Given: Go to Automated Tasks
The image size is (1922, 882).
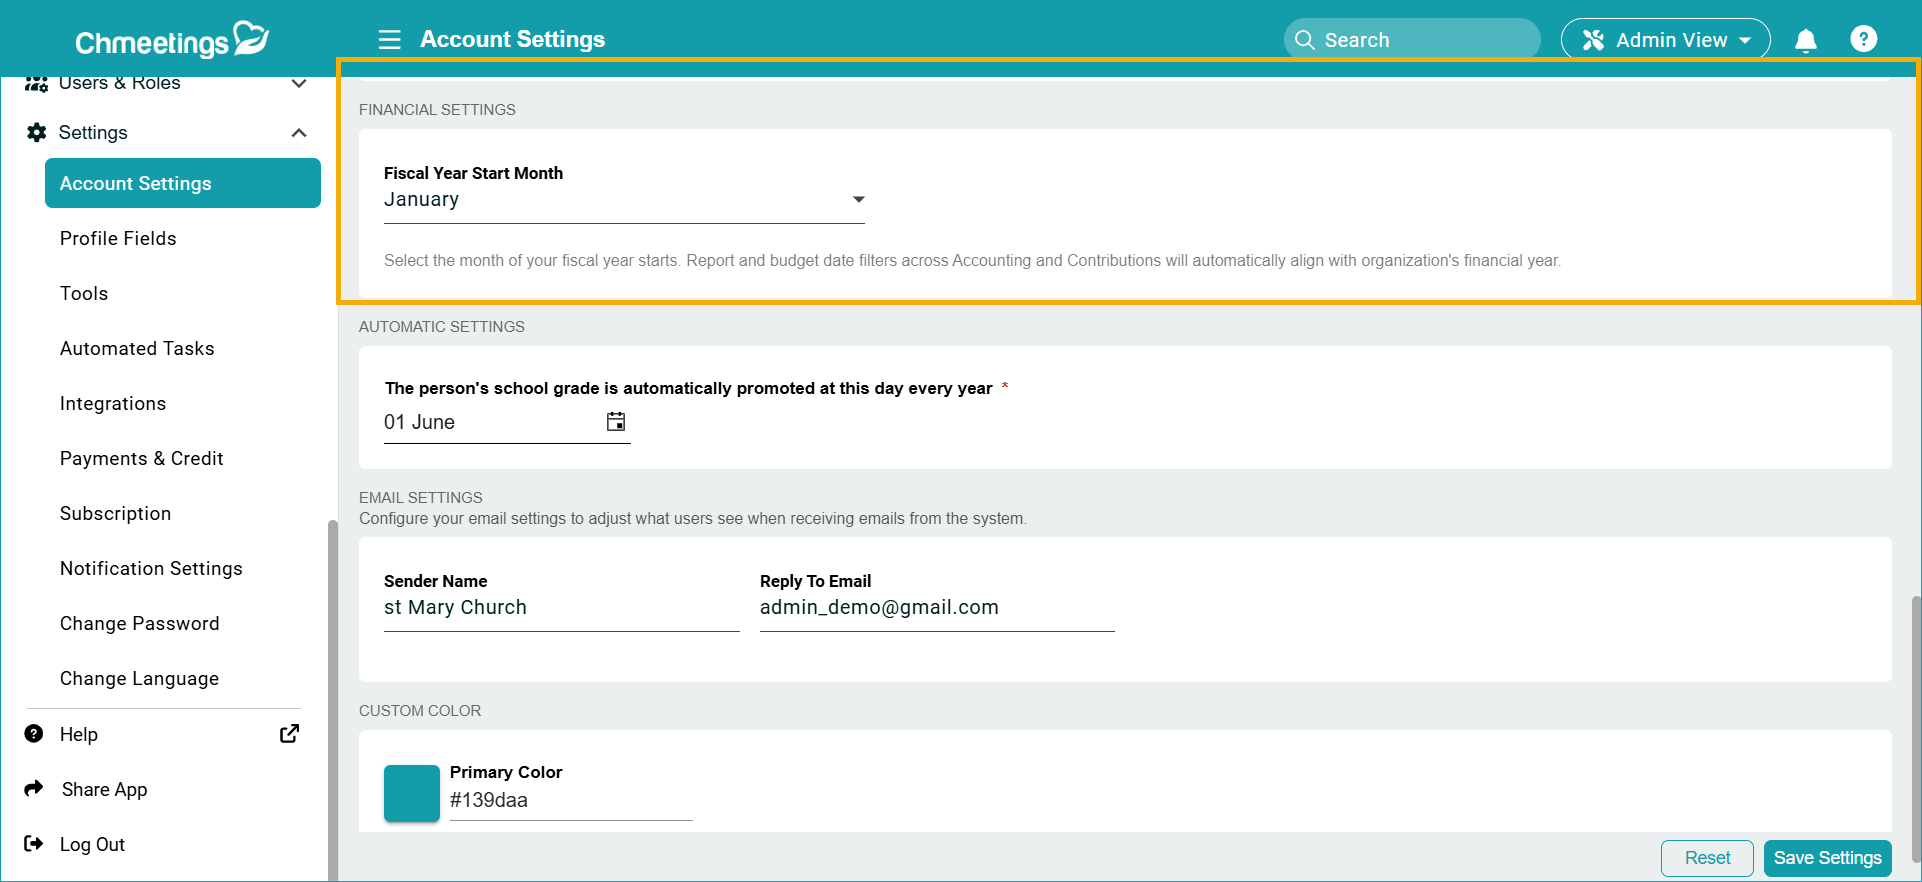Looking at the screenshot, I should pos(137,348).
